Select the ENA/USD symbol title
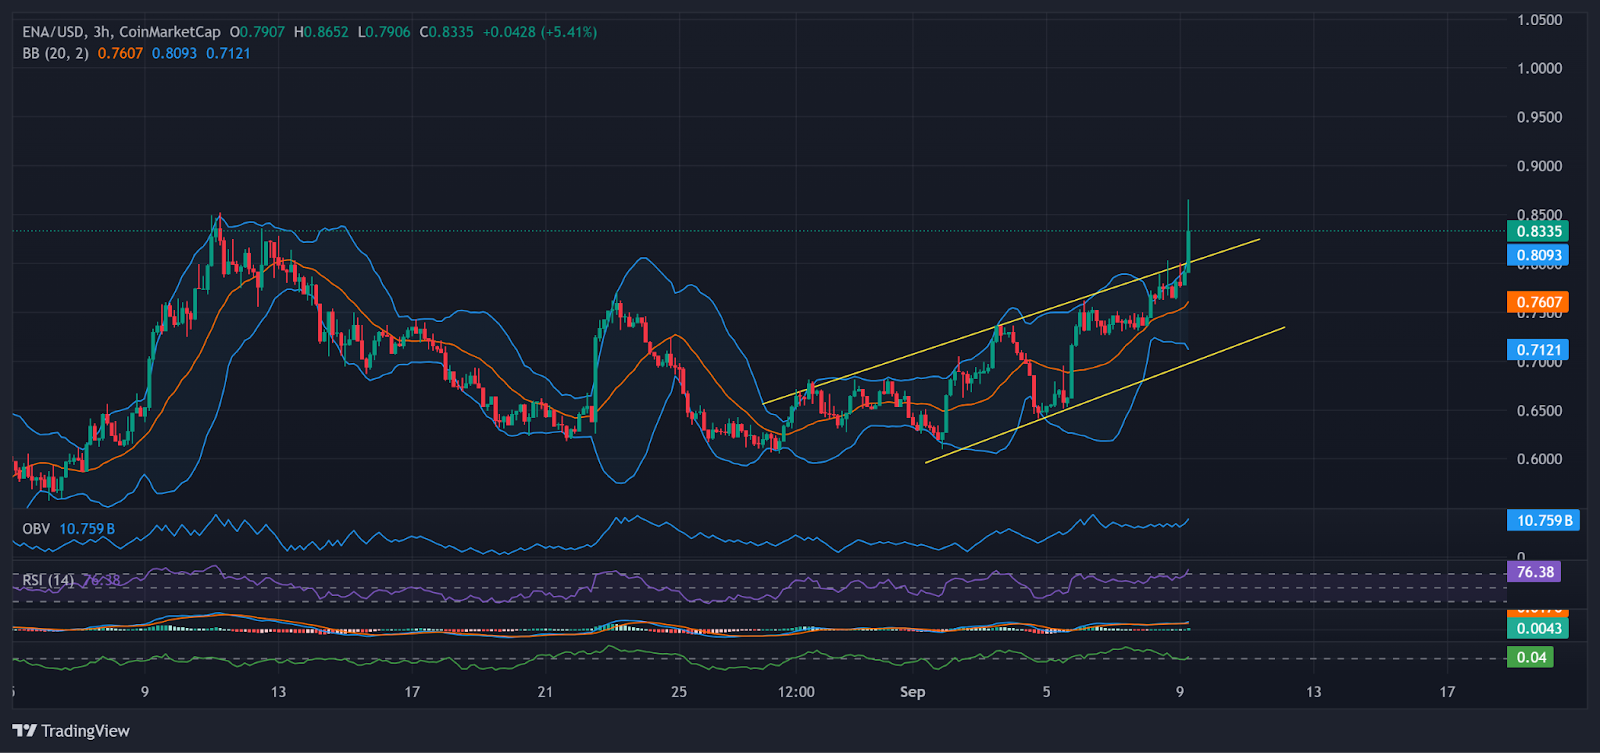The width and height of the screenshot is (1600, 753). coord(54,32)
